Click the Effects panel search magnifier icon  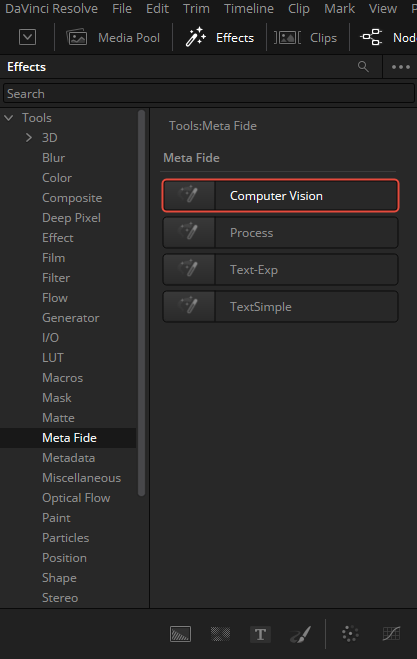(x=363, y=66)
